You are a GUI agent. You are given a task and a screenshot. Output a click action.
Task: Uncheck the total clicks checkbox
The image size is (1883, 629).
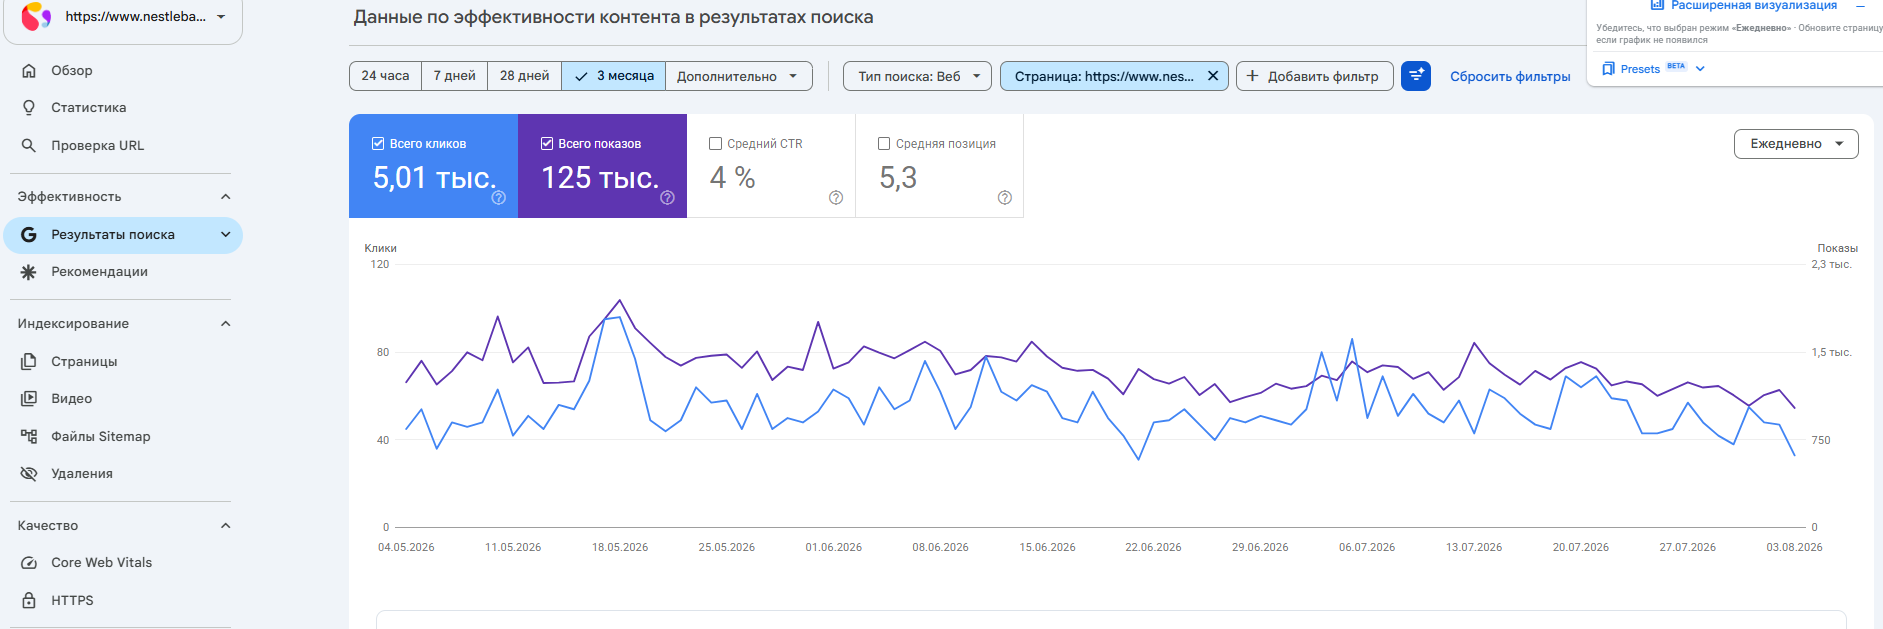[378, 144]
